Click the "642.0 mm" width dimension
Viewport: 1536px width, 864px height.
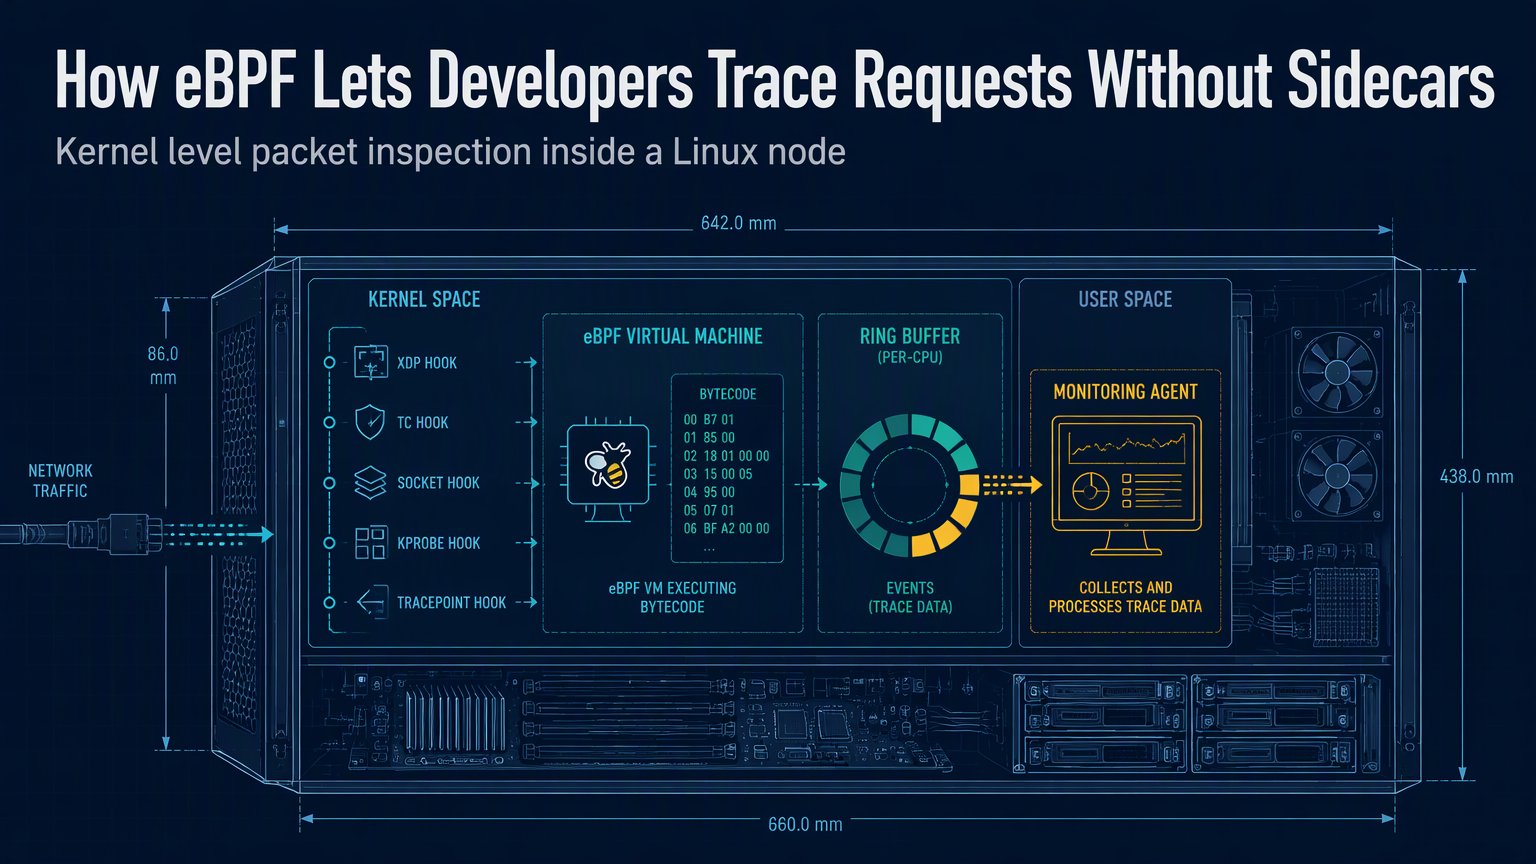pos(739,224)
